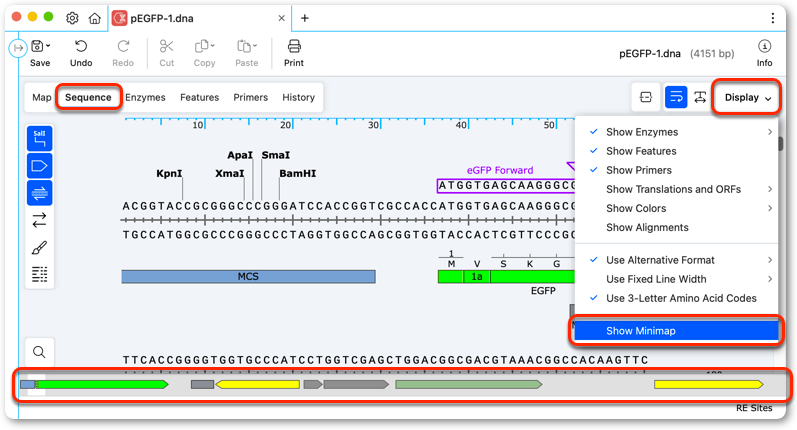The height and width of the screenshot is (430, 797).
Task: Select Show Colors menu entry
Action: (677, 208)
